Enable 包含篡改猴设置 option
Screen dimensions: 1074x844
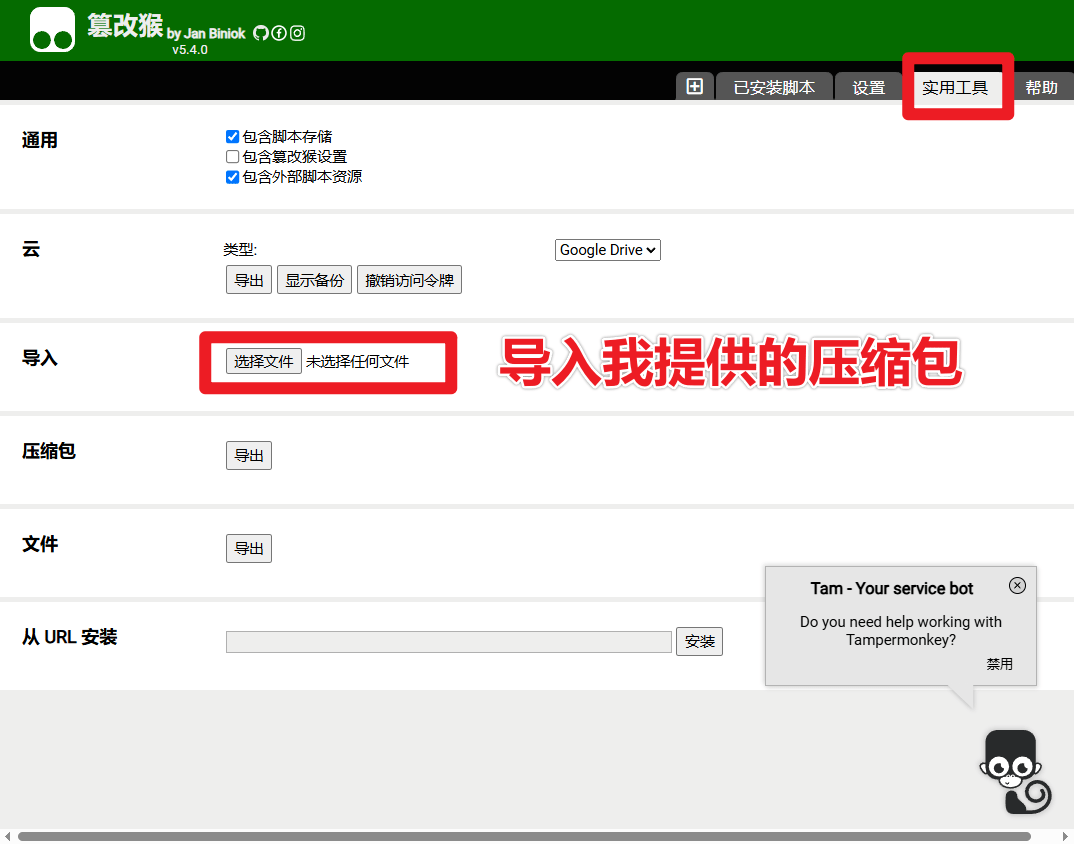(231, 156)
